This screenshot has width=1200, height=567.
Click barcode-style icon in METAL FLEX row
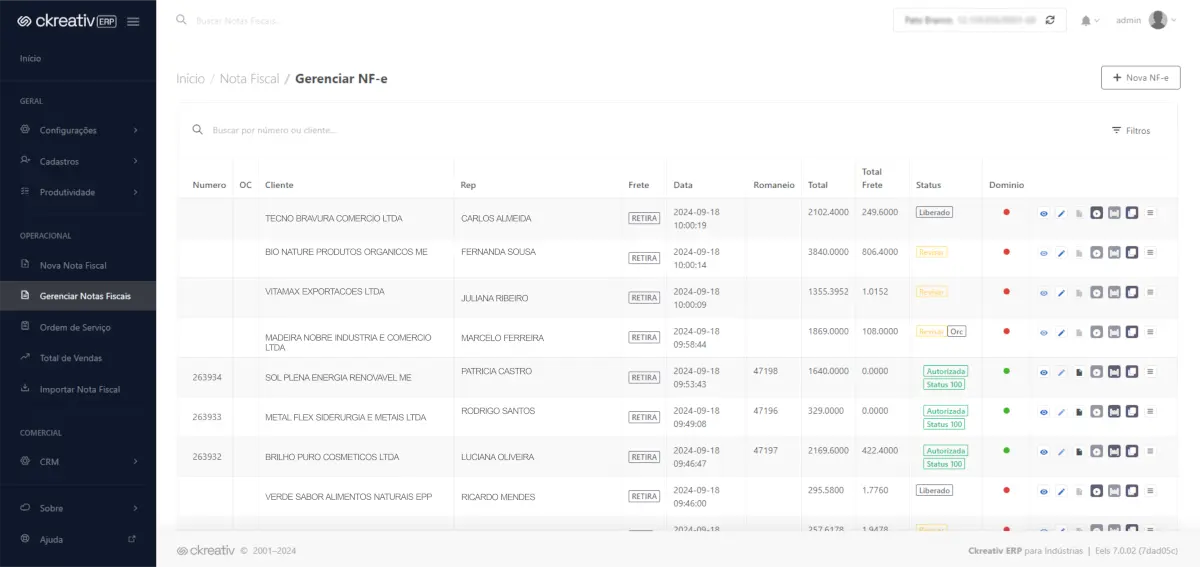pos(1114,412)
